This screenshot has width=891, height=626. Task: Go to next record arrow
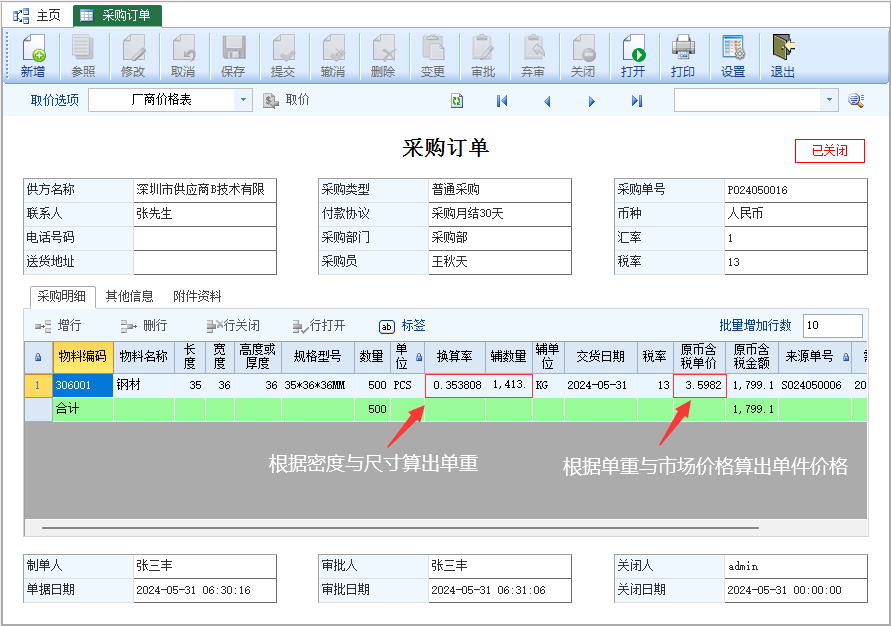(x=592, y=101)
